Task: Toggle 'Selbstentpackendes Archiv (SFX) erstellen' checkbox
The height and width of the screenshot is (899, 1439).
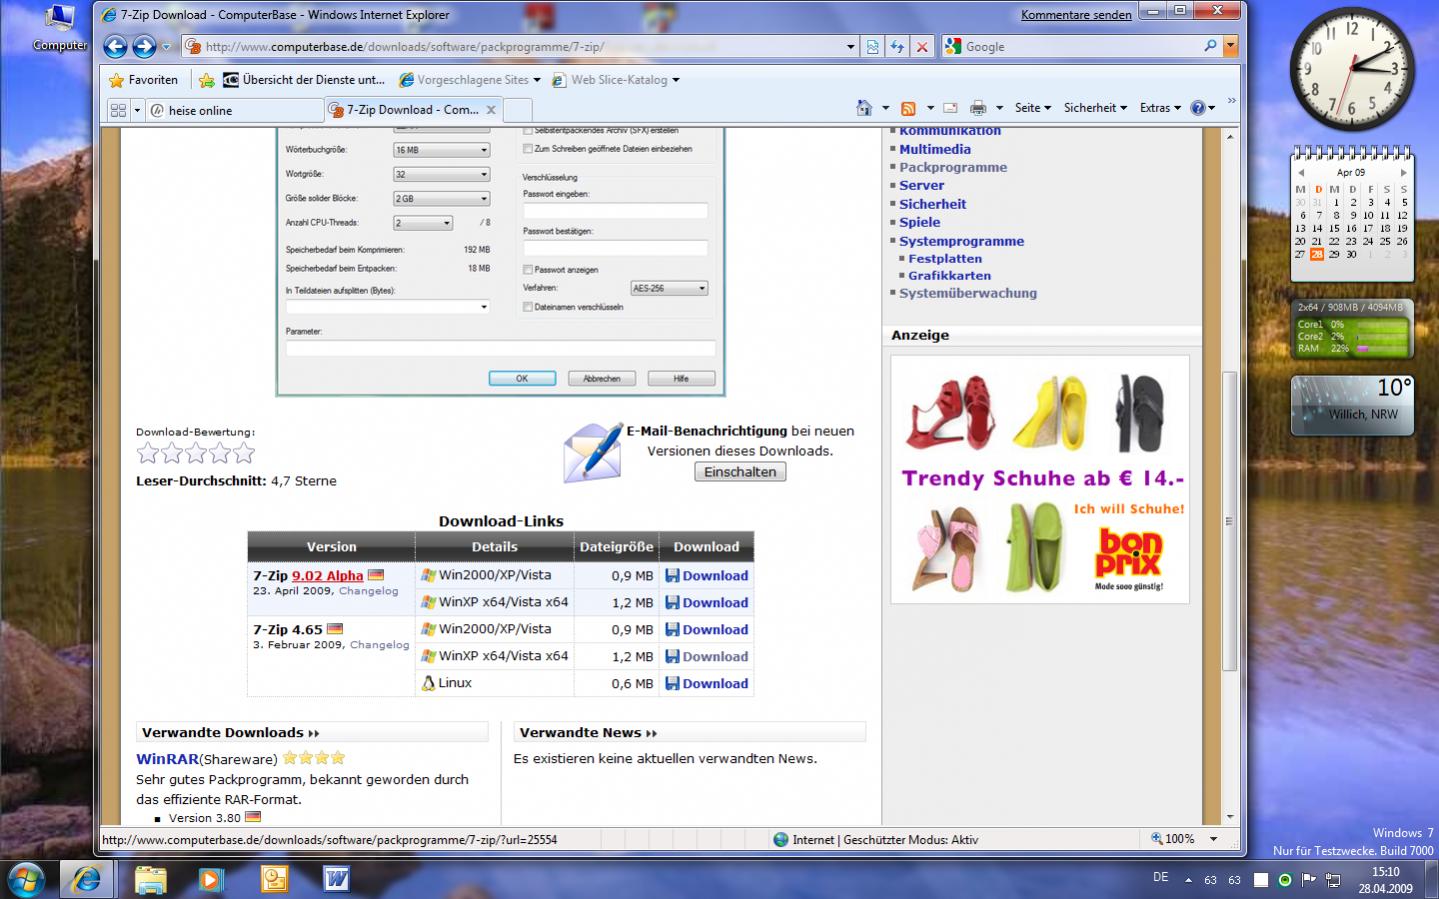Action: coord(528,131)
